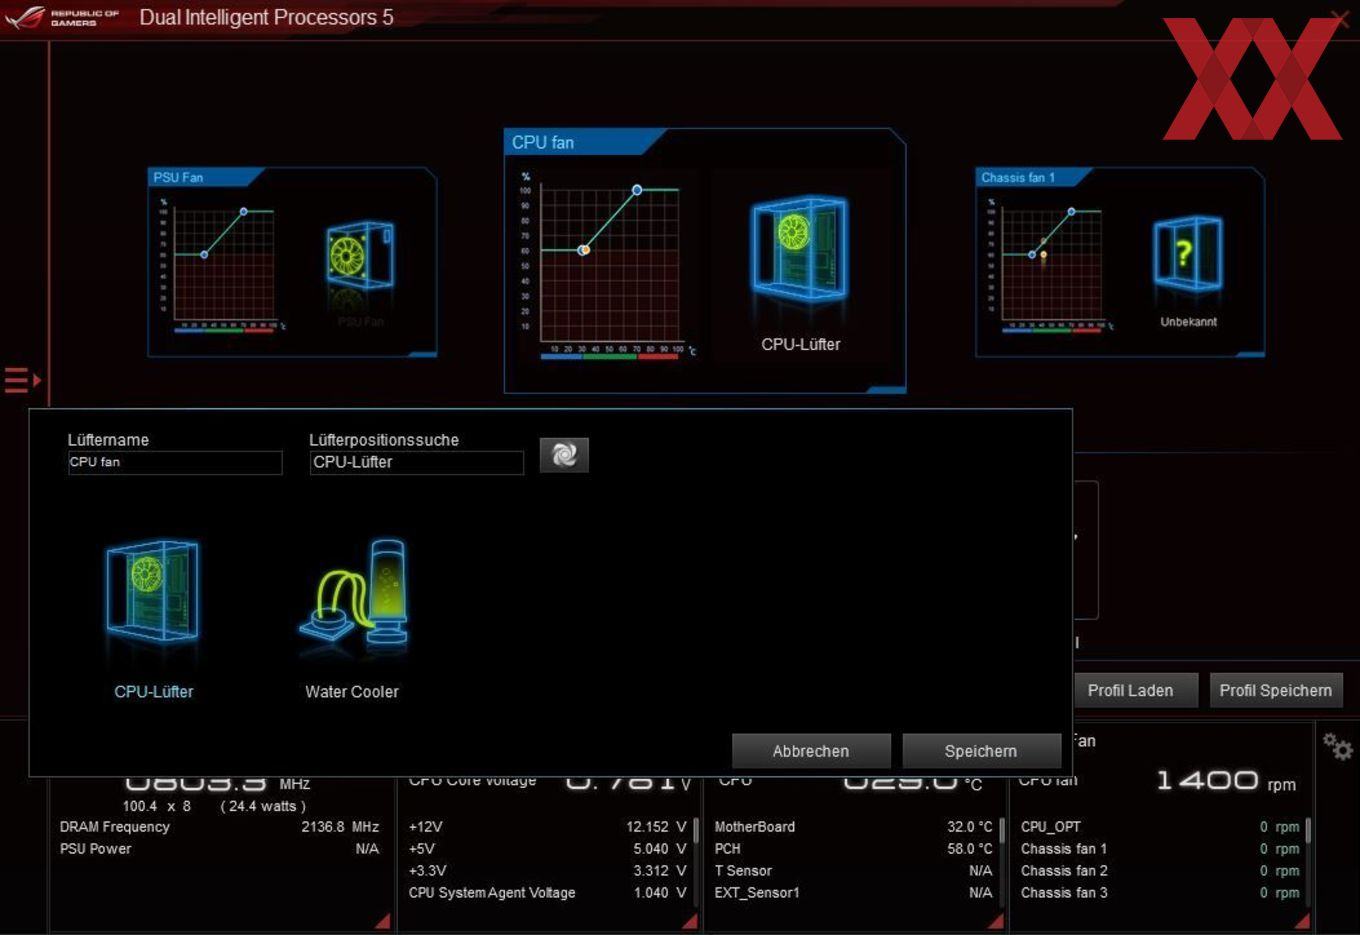
Task: Click the CPU-Lüfter label in dialog
Action: [154, 692]
